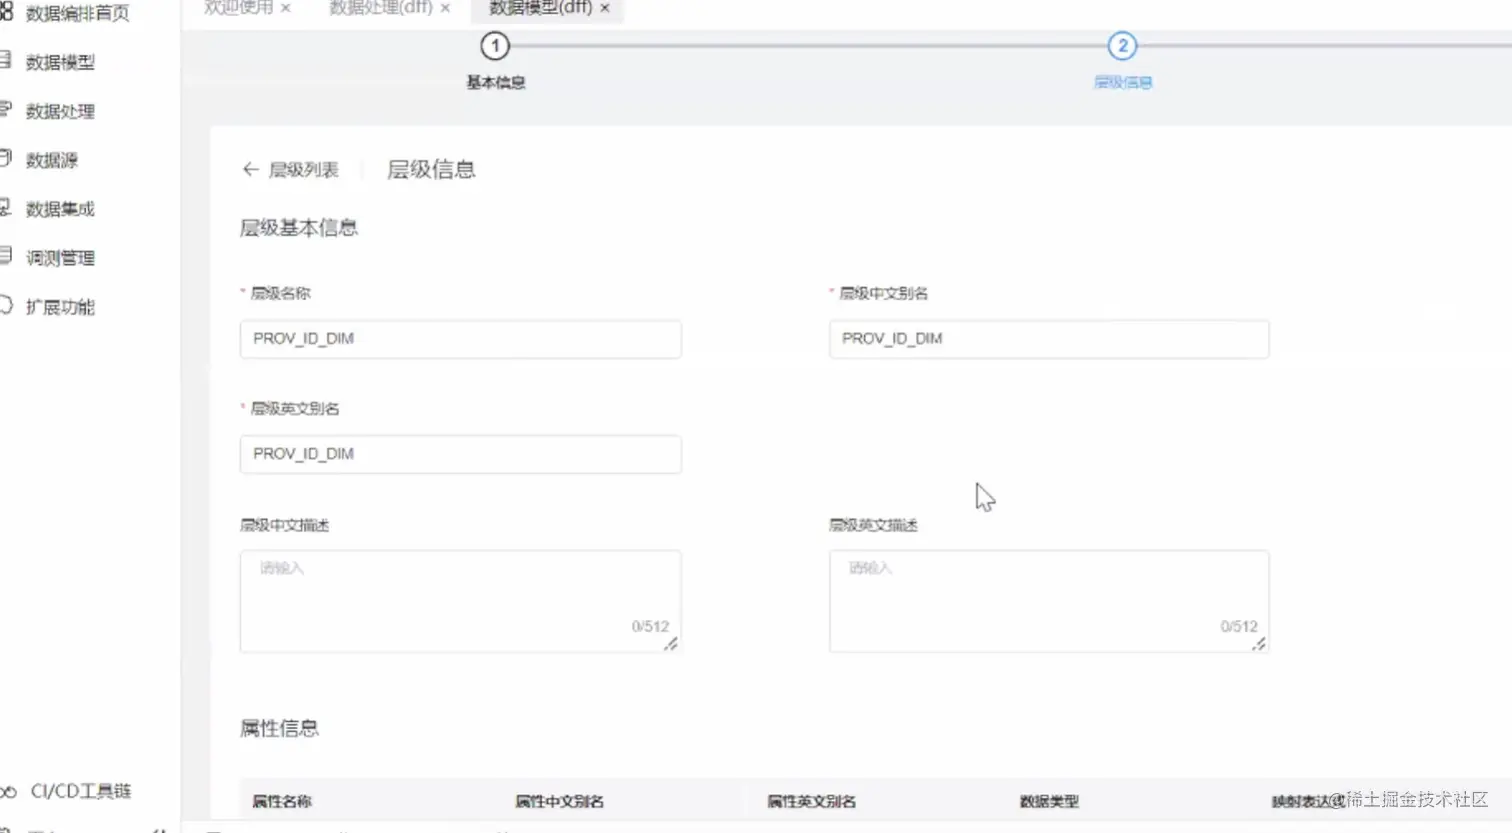1512x833 pixels.
Task: Open 数据模型 sidebar item
Action: 60,62
